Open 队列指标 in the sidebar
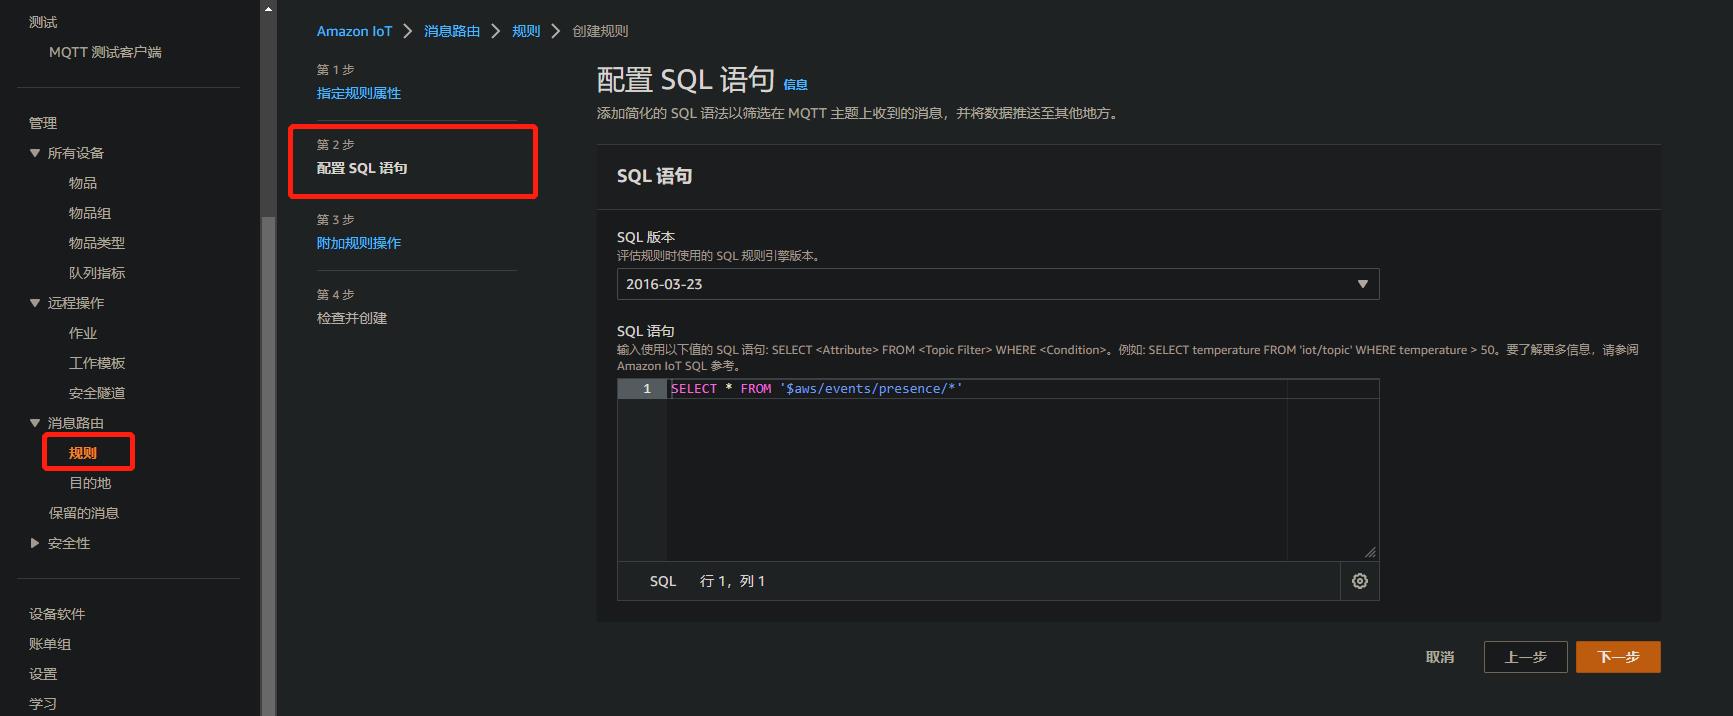Screen dimensions: 1733x716 (x=97, y=273)
